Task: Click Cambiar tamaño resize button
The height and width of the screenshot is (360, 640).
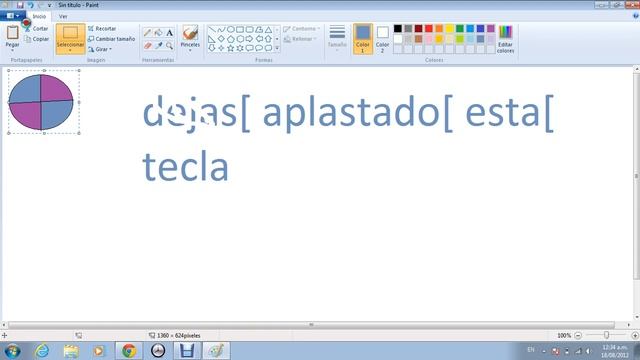Action: (x=111, y=39)
